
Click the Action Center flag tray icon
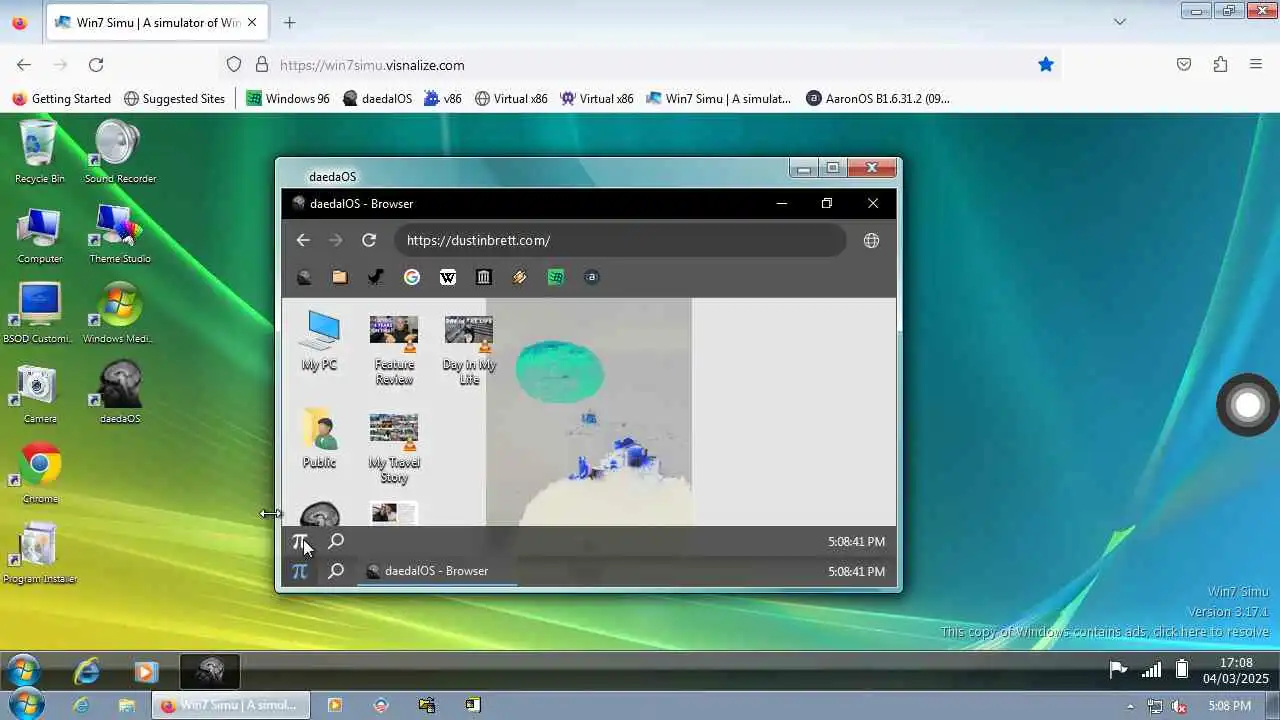point(1118,670)
